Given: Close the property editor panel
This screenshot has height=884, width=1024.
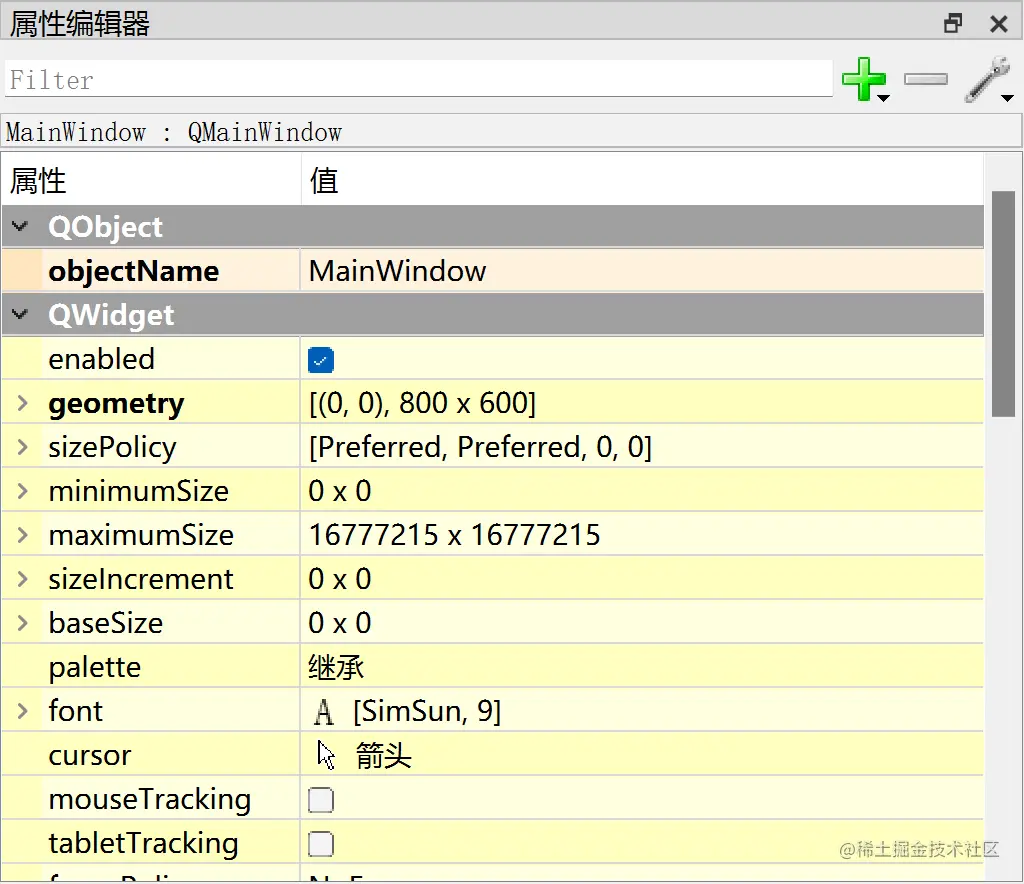Looking at the screenshot, I should point(999,24).
